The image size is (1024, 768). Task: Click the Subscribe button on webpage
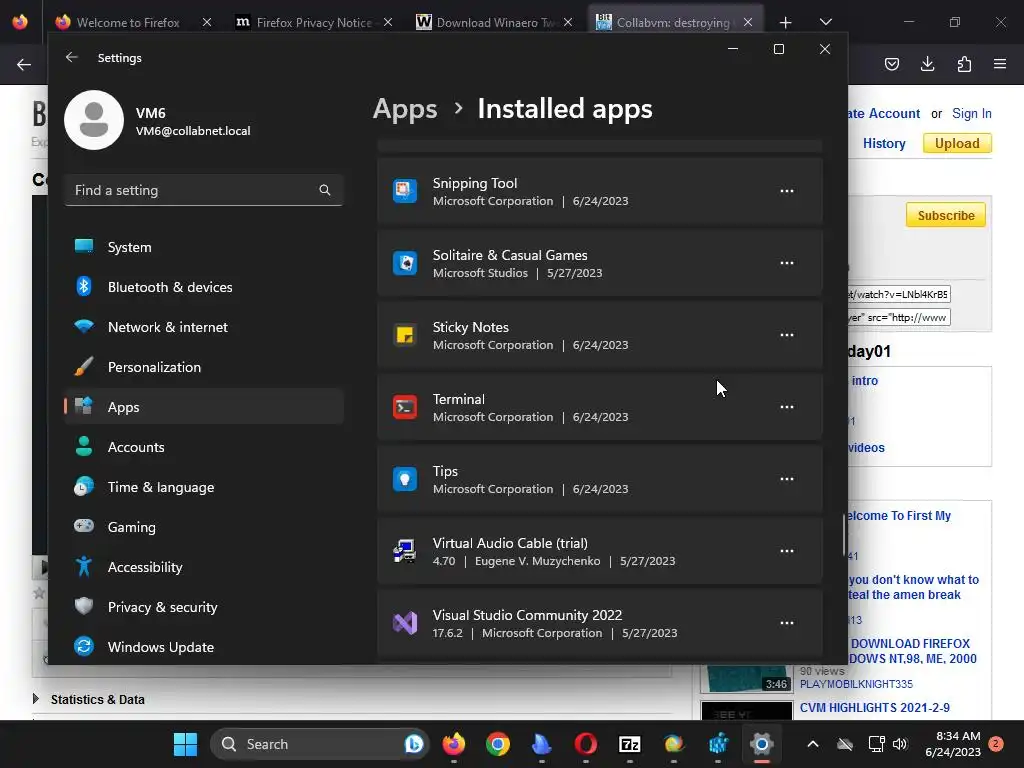pos(946,216)
